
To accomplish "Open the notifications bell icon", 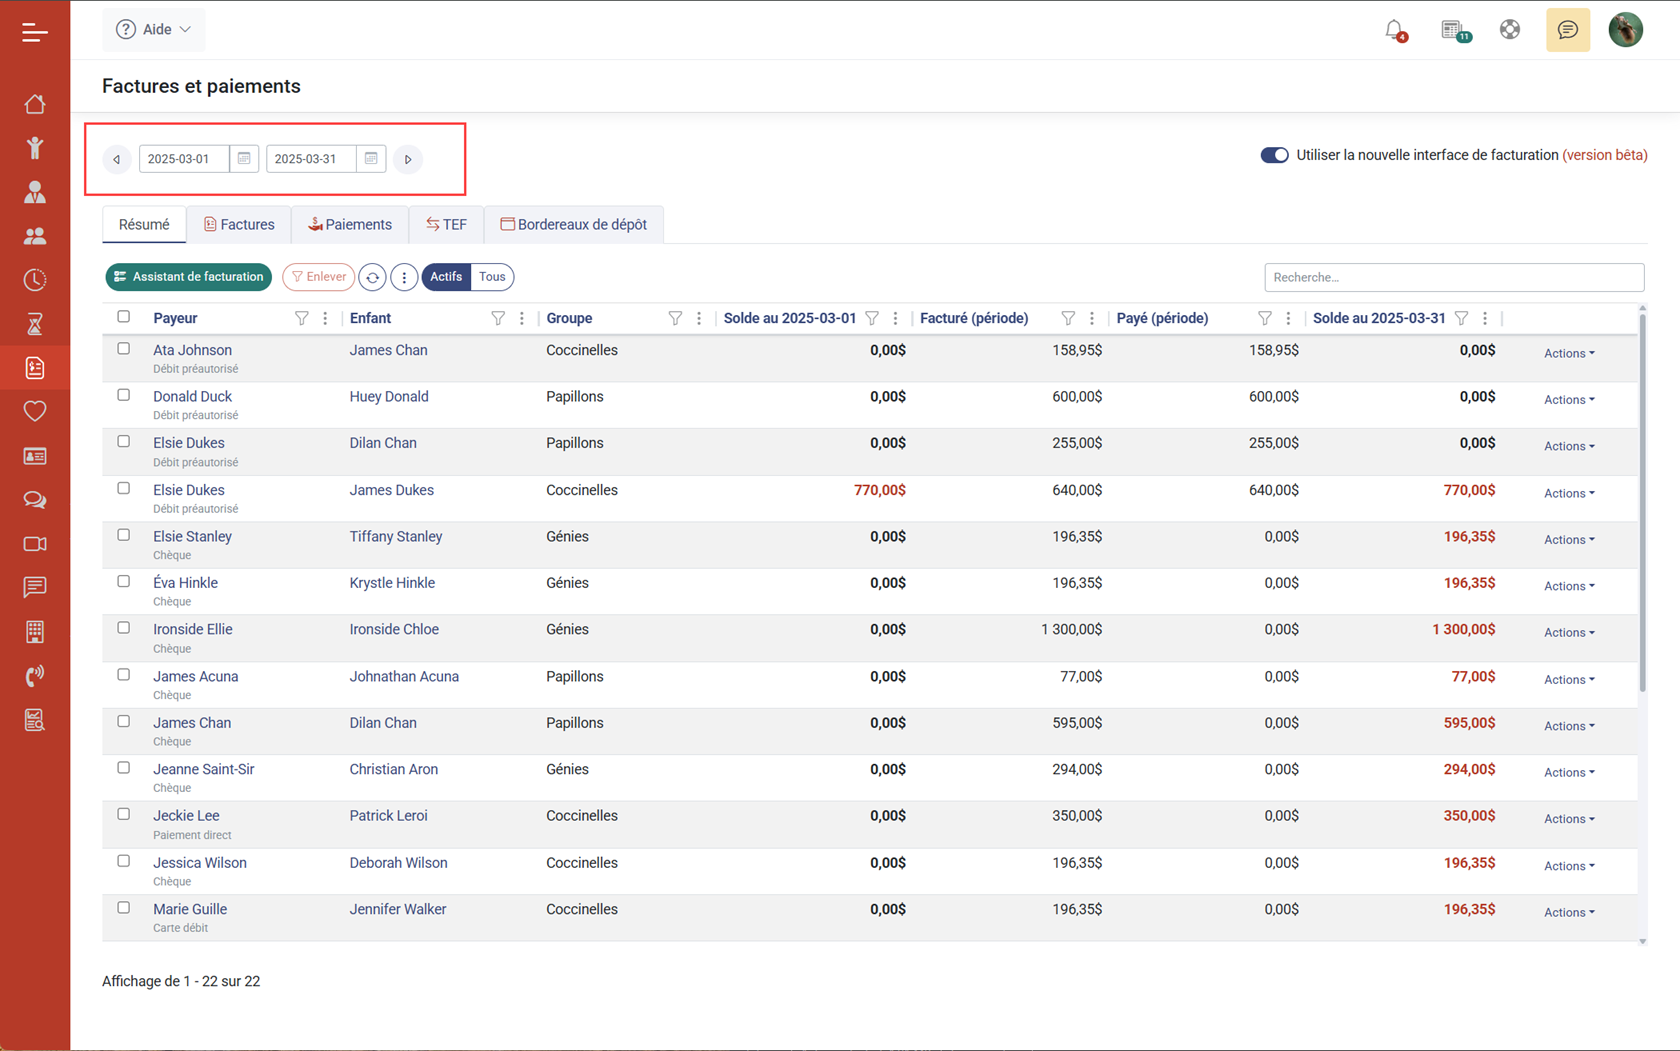I will pyautogui.click(x=1394, y=30).
